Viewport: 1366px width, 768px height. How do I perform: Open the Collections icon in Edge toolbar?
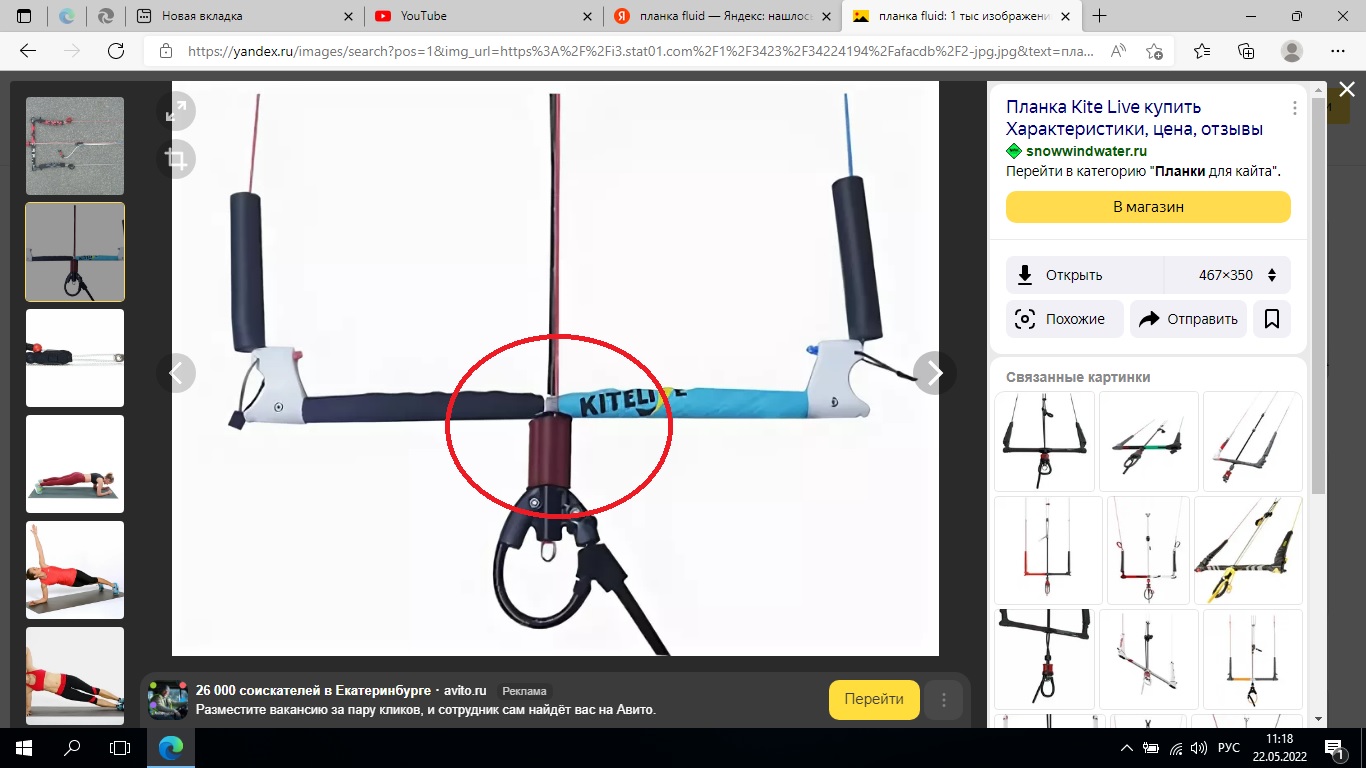(1246, 51)
